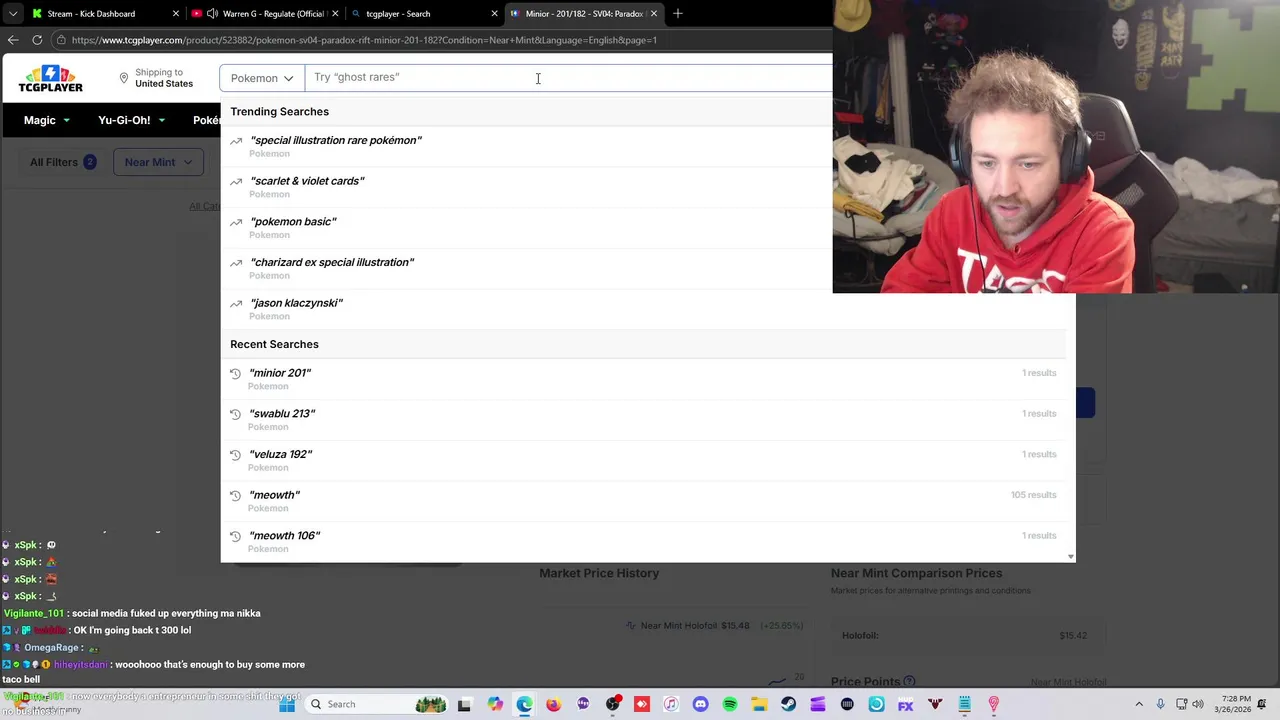Click trending arrow icon beside 'pokemon basic'
This screenshot has height=720, width=1280.
point(236,222)
